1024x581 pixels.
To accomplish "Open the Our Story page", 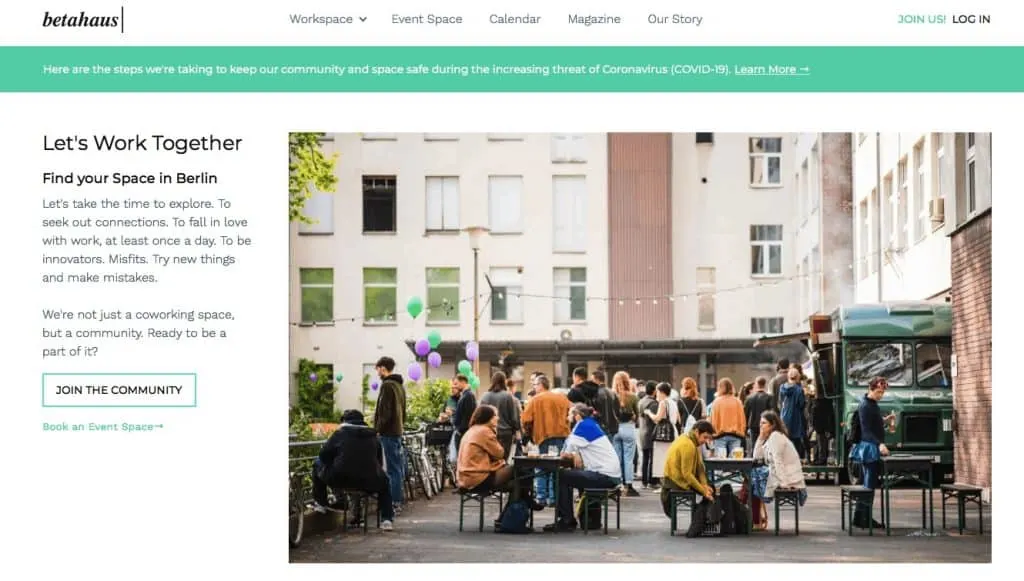I will 675,20.
